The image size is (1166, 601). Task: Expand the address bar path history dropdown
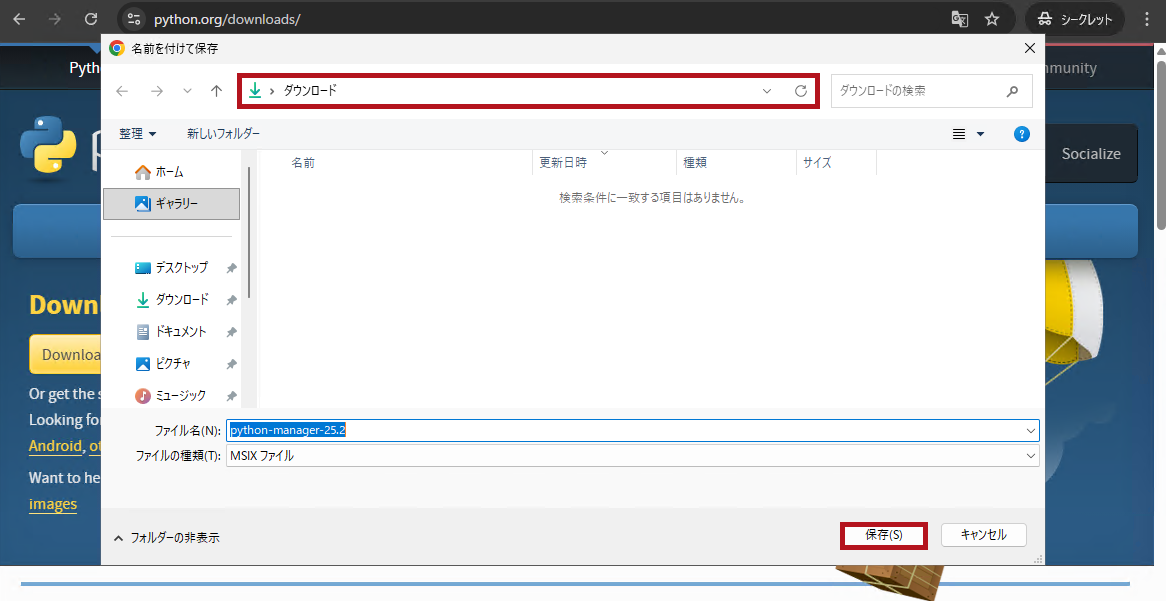point(767,91)
